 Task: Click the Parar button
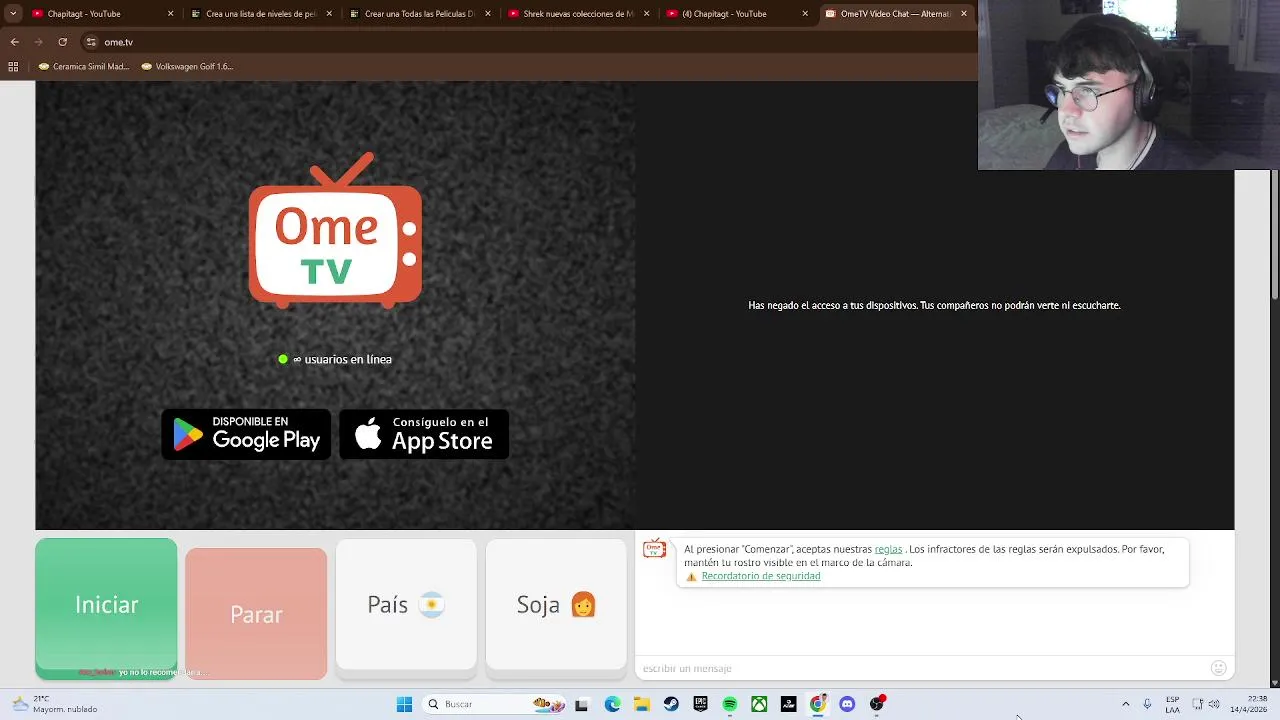pyautogui.click(x=256, y=613)
